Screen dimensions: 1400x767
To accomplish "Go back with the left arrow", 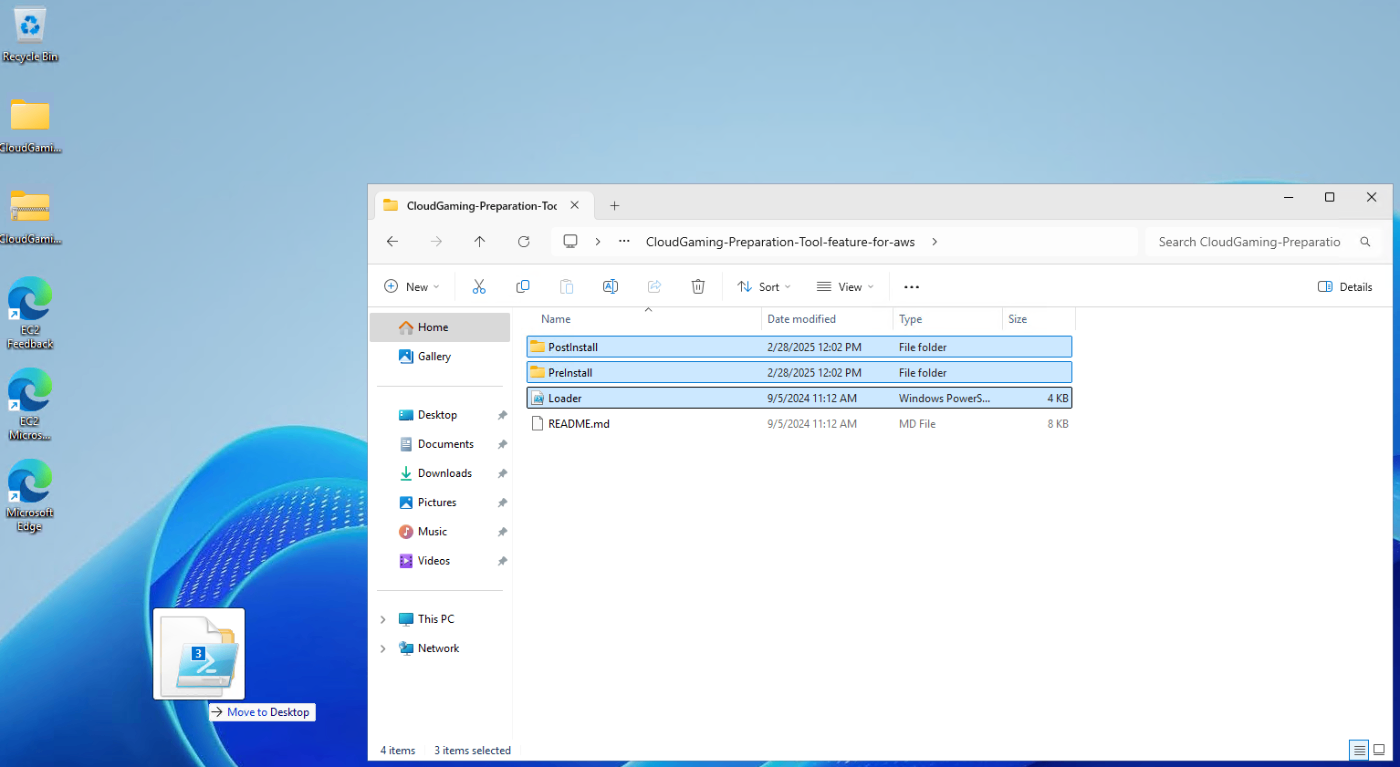I will pyautogui.click(x=392, y=242).
